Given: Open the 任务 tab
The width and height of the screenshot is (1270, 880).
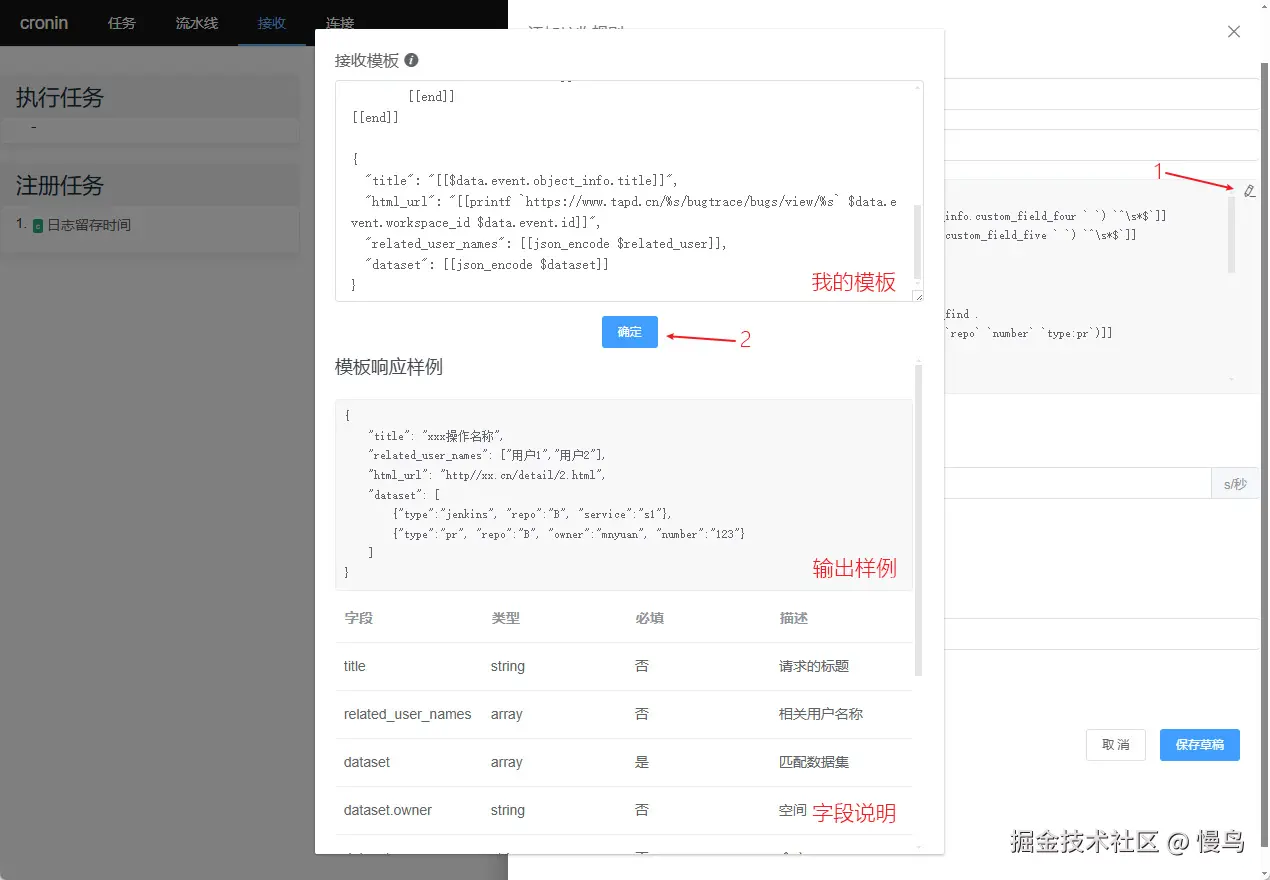Looking at the screenshot, I should 122,23.
